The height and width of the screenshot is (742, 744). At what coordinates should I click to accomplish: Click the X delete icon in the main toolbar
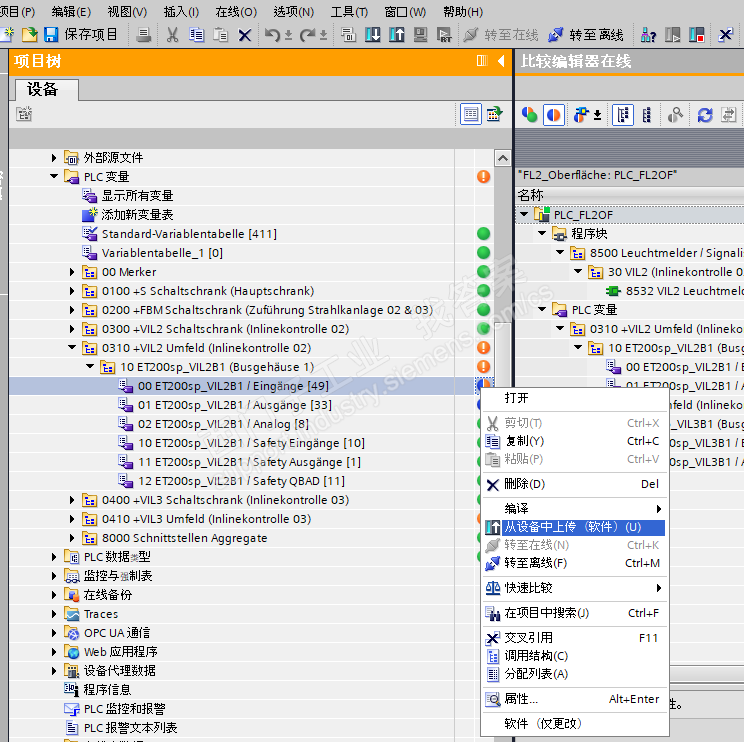tap(244, 35)
